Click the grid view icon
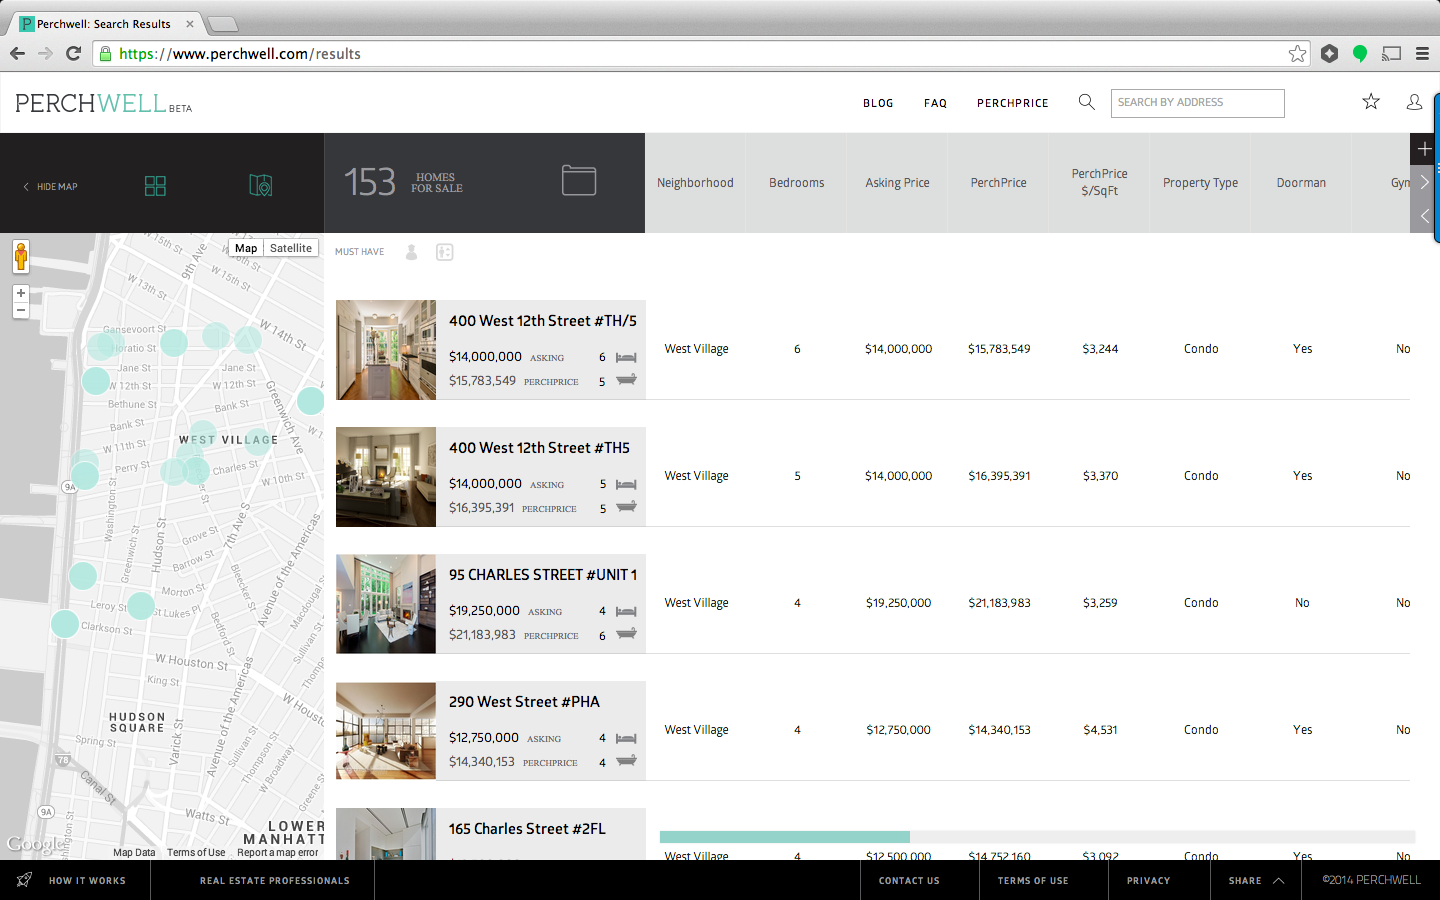The image size is (1440, 900). pos(155,186)
